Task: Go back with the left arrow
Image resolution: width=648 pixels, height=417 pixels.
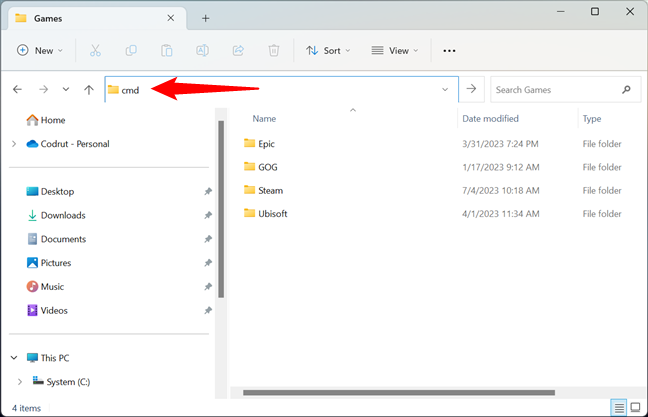Action: click(x=17, y=89)
